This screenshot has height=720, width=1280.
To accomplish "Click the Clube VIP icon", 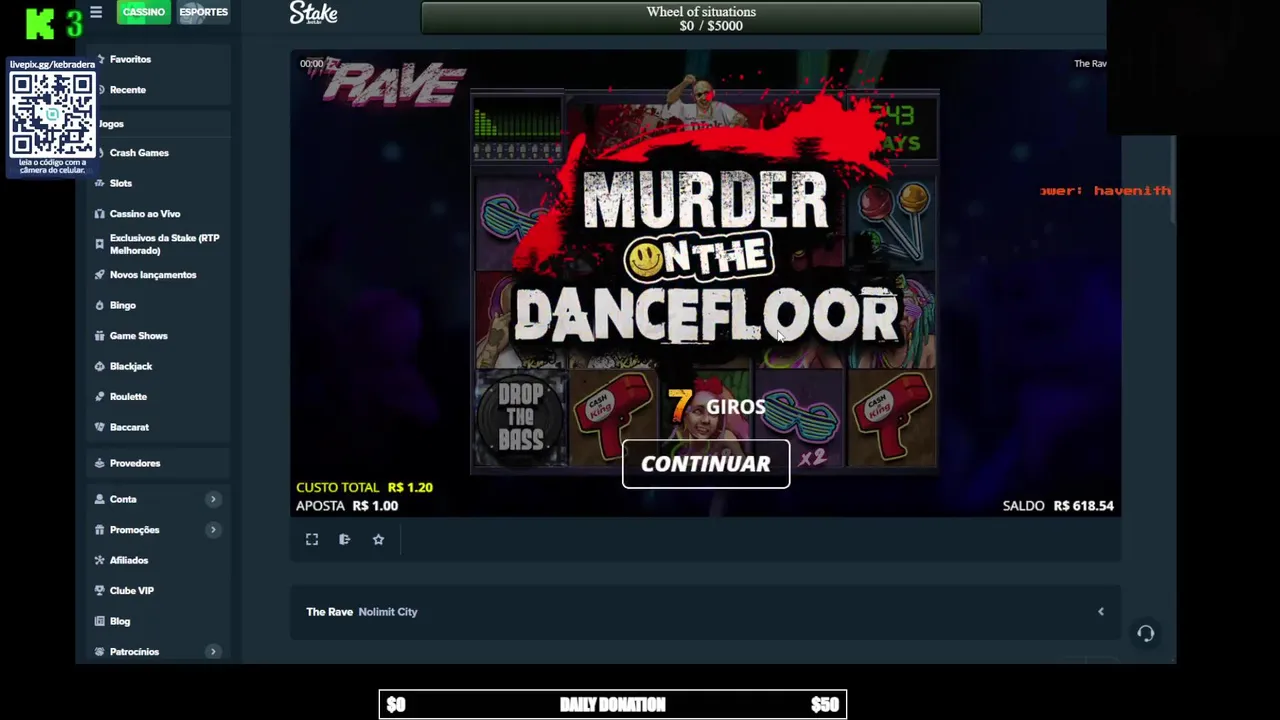I will point(100,591).
